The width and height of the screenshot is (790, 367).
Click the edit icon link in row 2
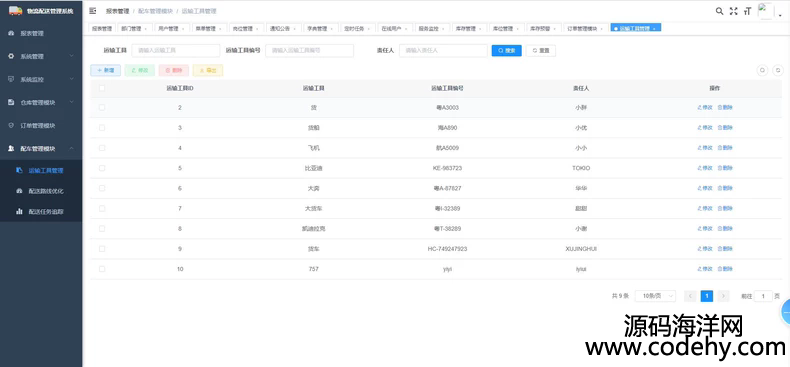705,107
